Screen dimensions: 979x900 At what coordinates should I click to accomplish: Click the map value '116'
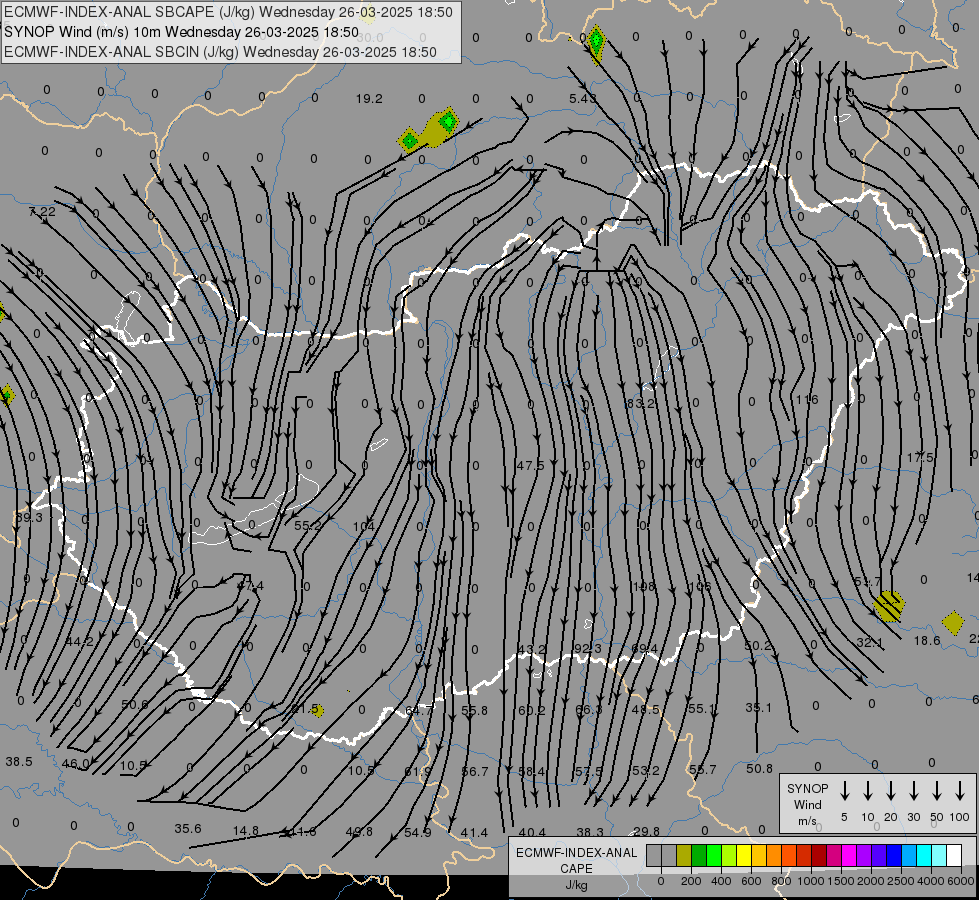(807, 399)
